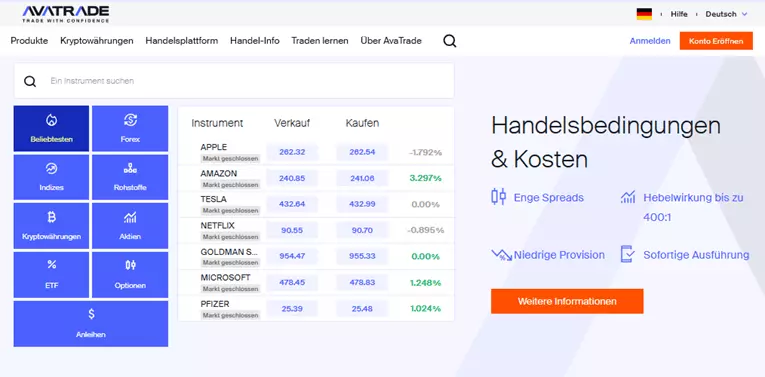The image size is (765, 377).
Task: Click the Weitere Informationen button
Action: 567,301
